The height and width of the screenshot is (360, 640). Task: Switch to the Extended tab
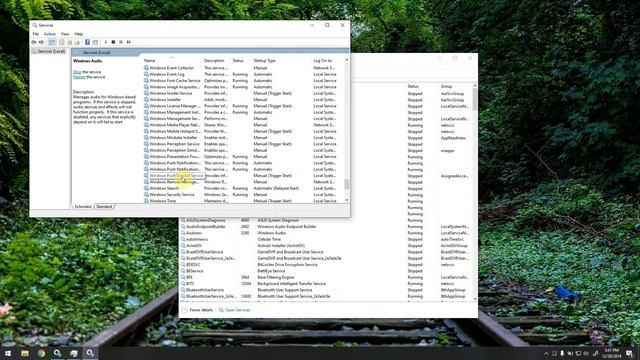tap(83, 207)
